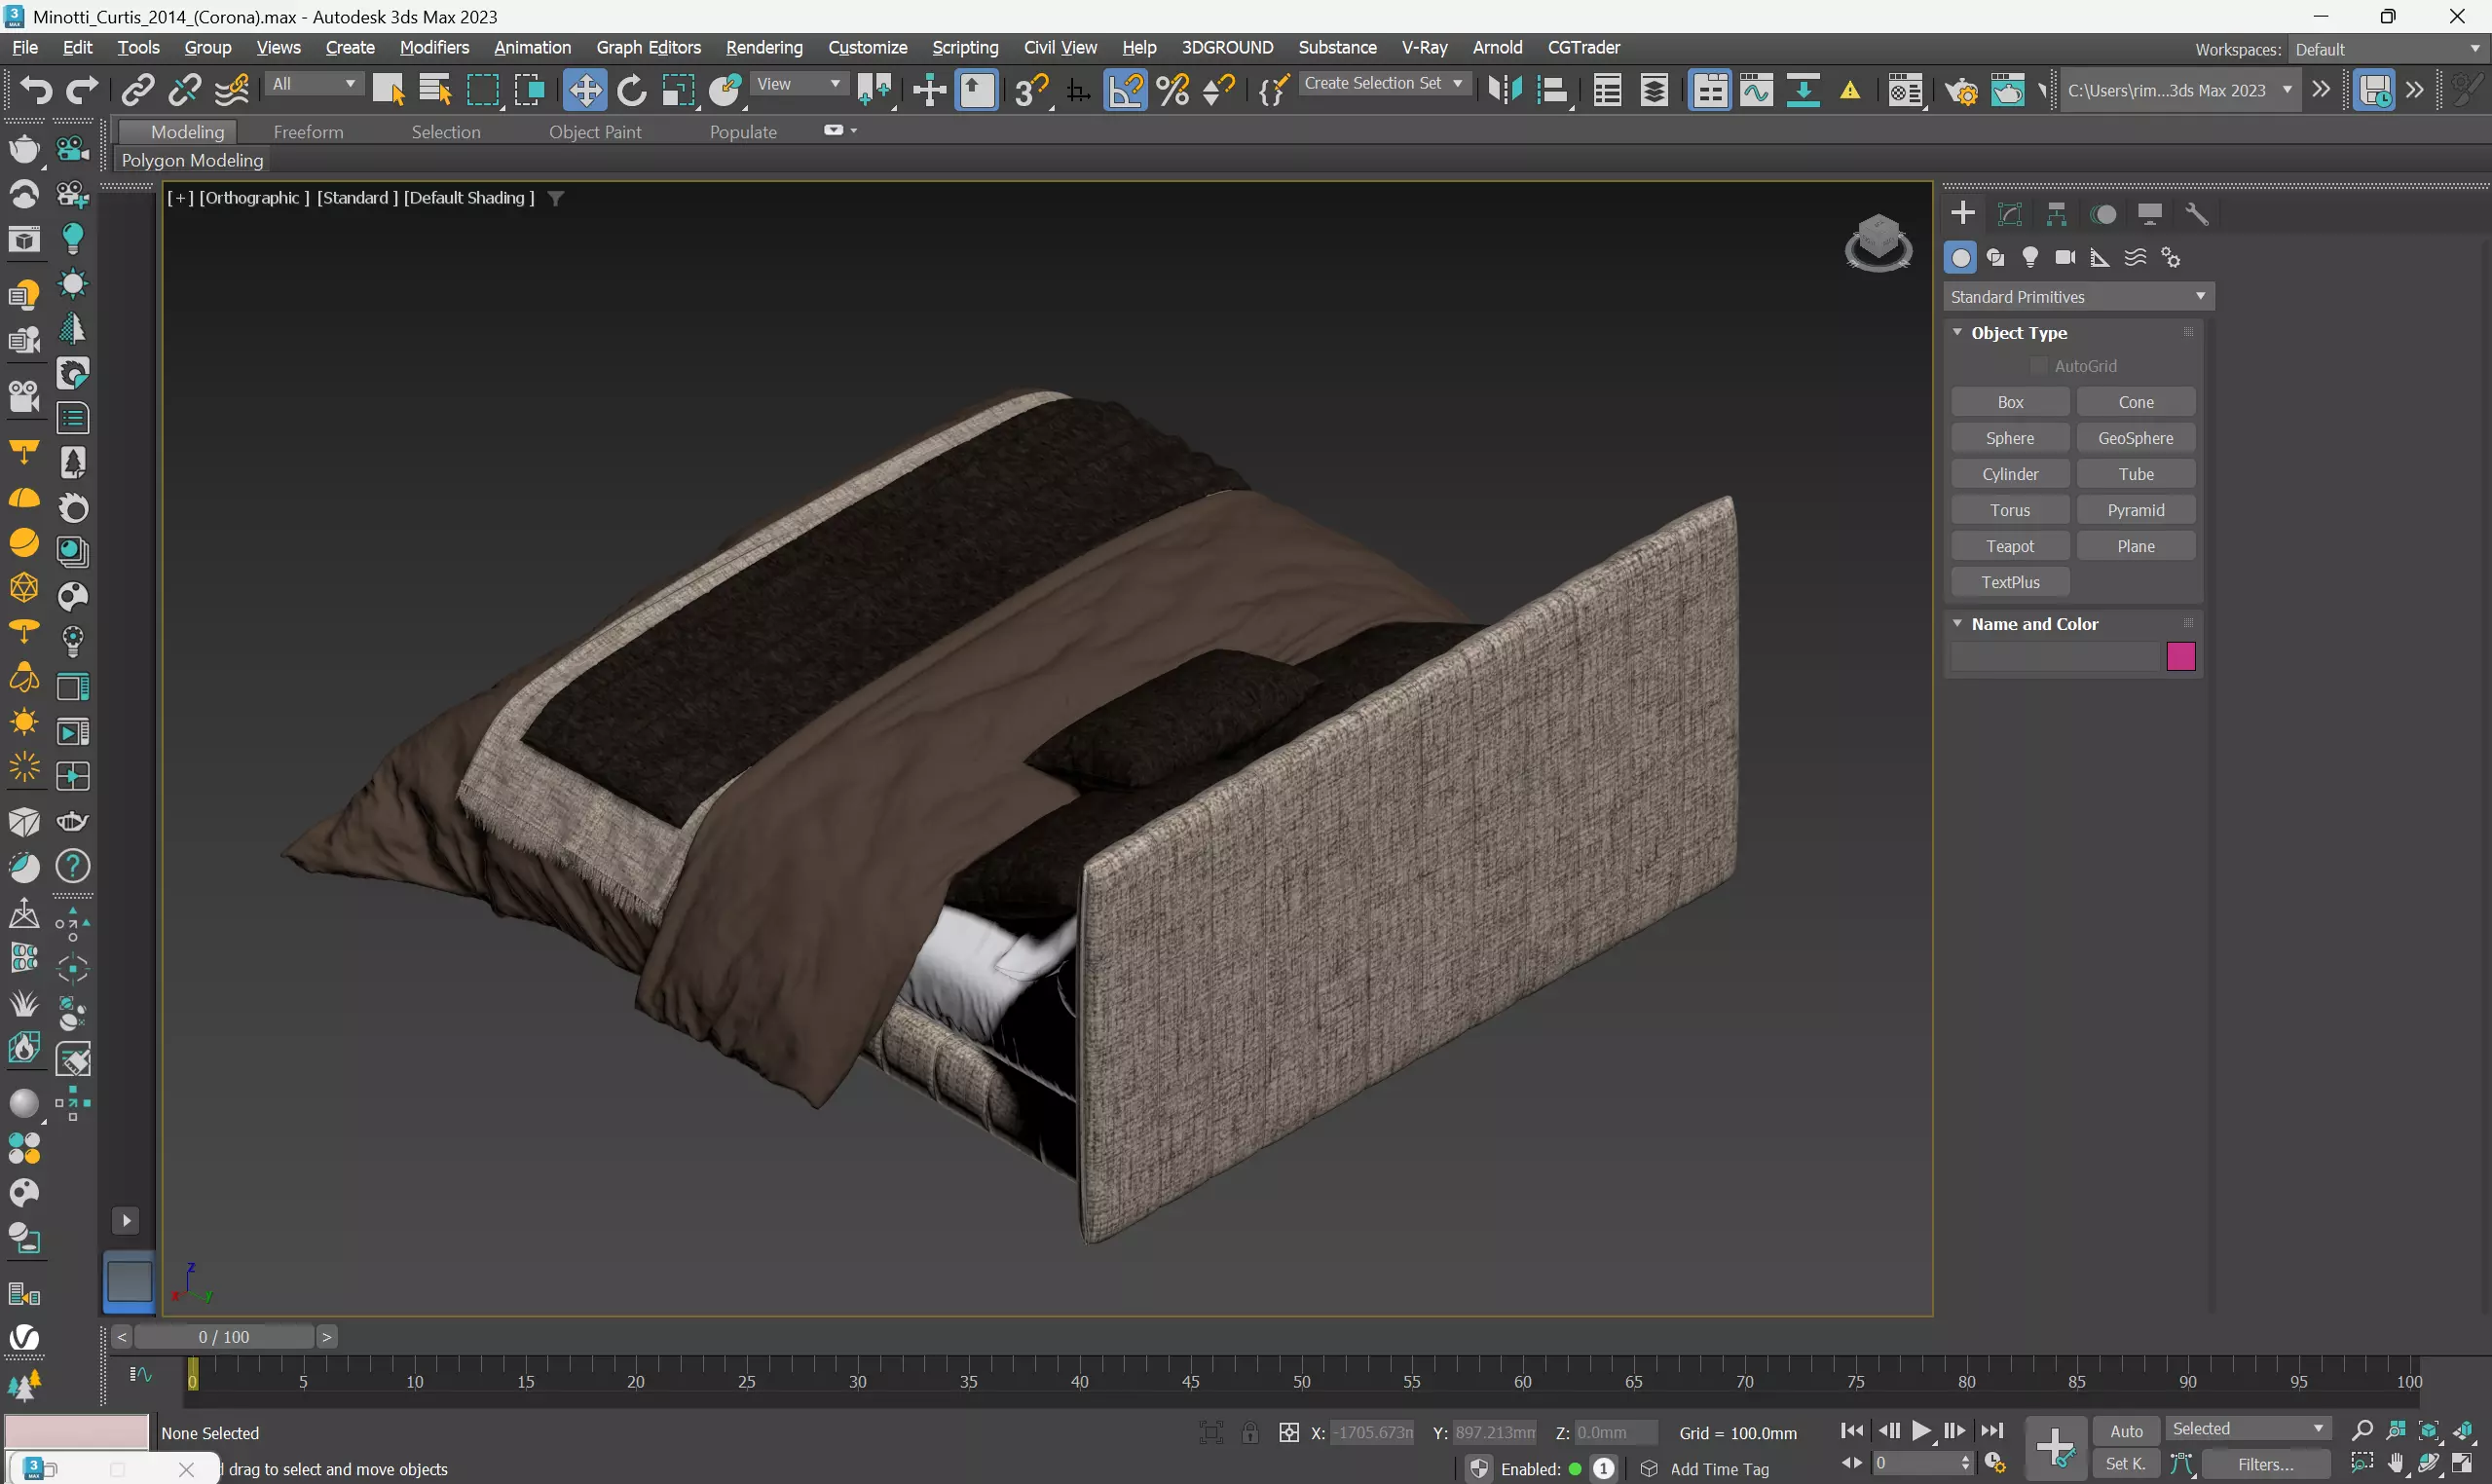Open the Motion panel tab

(x=2103, y=214)
